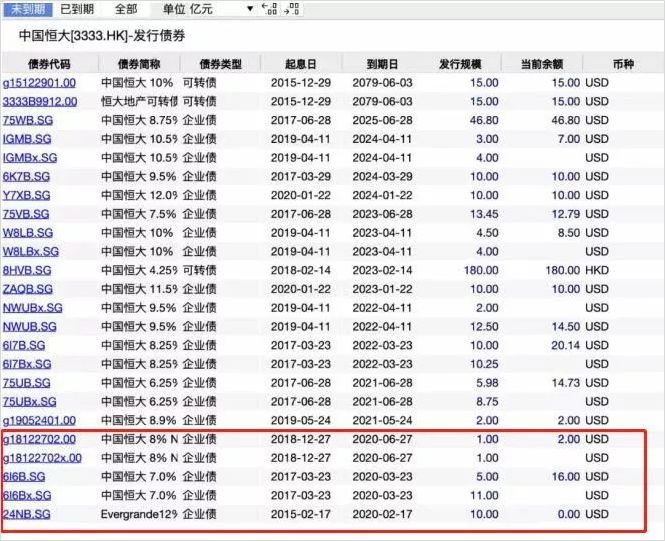
Task: Select the 20.14 current balance cell
Action: 566,346
